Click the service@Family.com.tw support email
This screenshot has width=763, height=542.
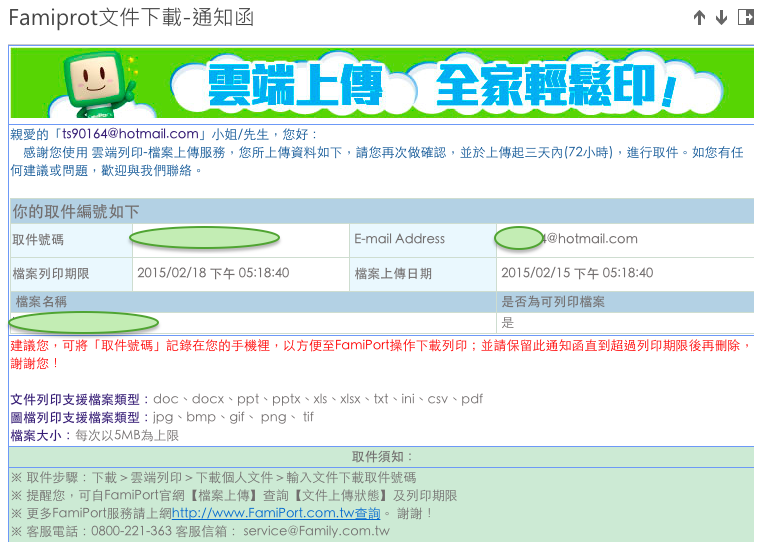pyautogui.click(x=316, y=531)
